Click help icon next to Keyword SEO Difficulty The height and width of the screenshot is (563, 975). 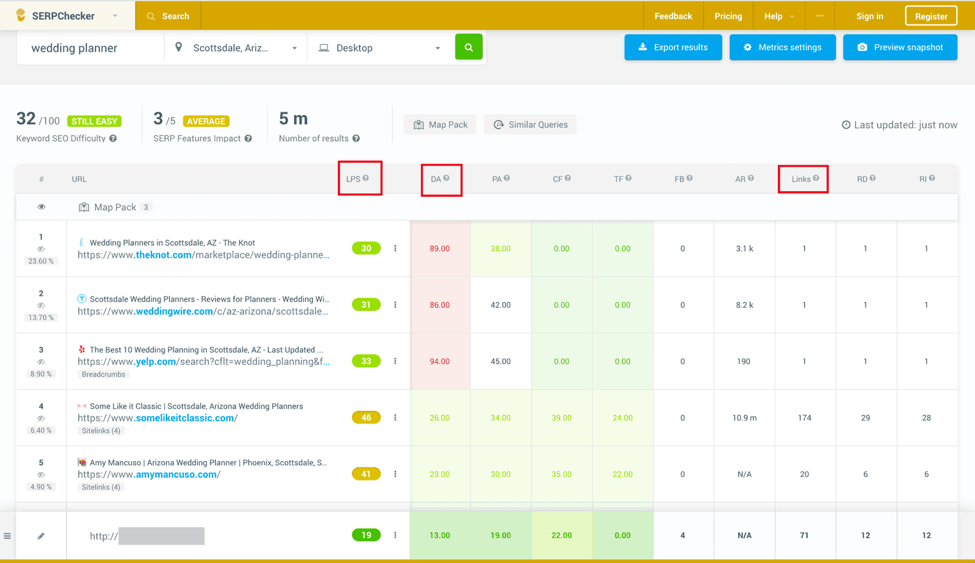coord(113,138)
